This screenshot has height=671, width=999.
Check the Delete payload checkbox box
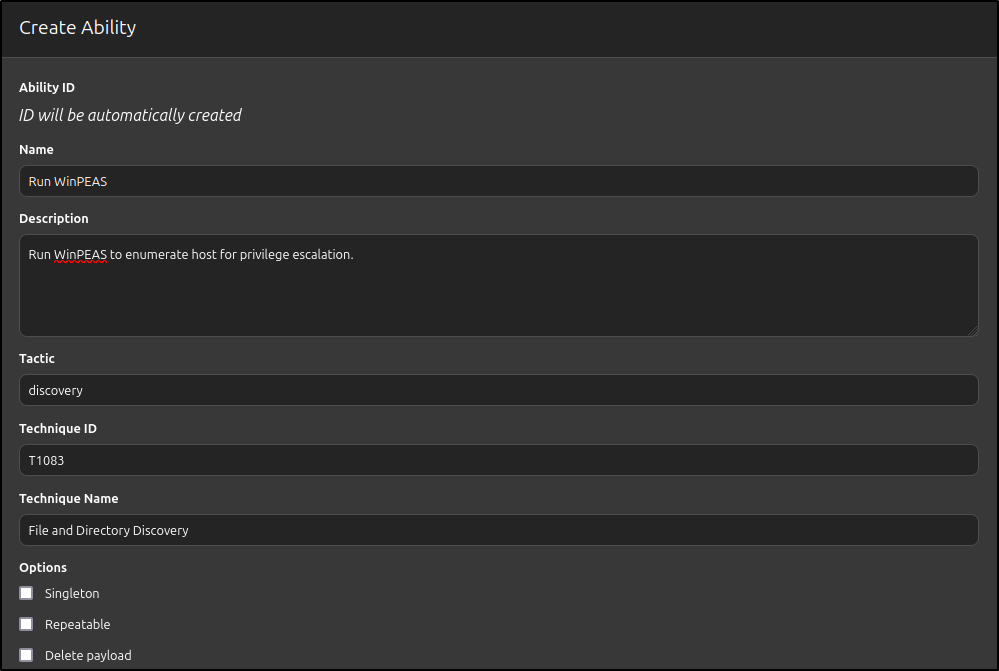pos(26,654)
